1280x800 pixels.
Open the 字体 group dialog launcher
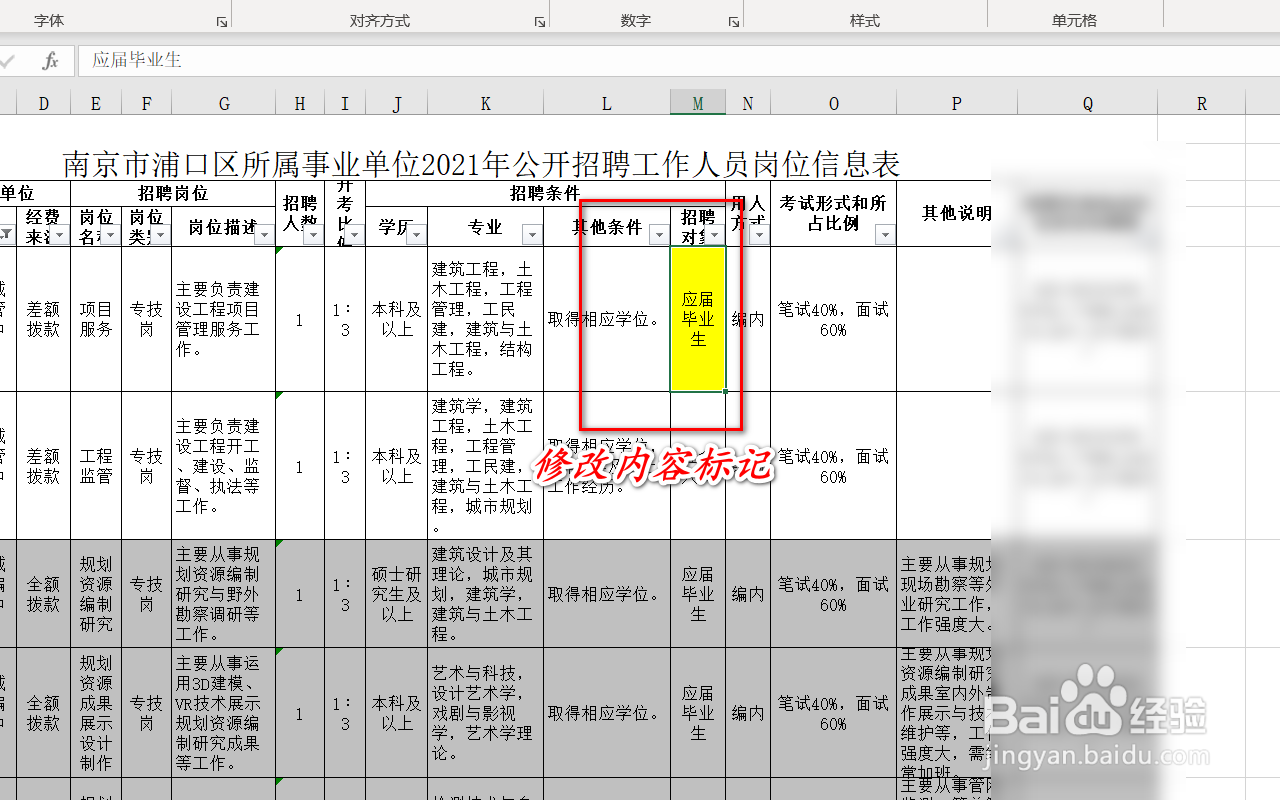coord(223,21)
